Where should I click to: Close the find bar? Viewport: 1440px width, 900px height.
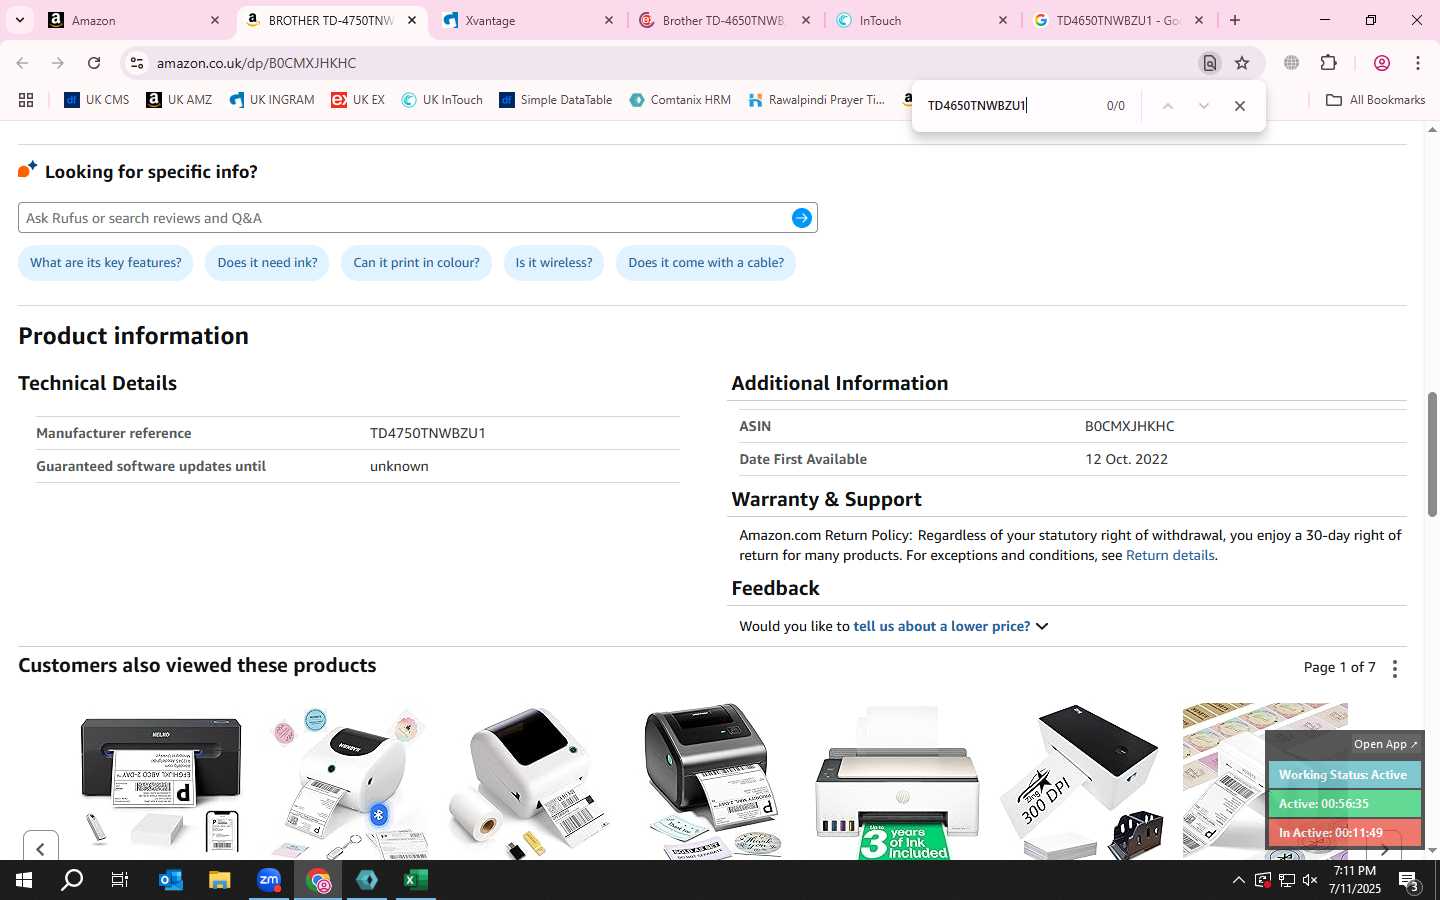pos(1240,106)
